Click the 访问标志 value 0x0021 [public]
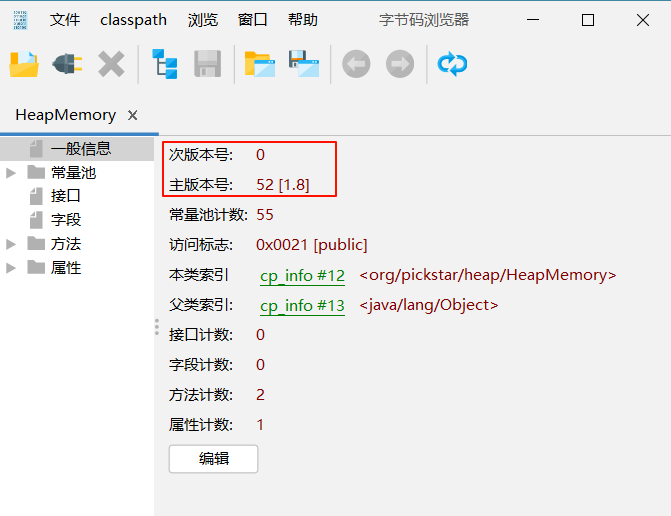Viewport: 671px width, 516px height. pyautogui.click(x=312, y=245)
